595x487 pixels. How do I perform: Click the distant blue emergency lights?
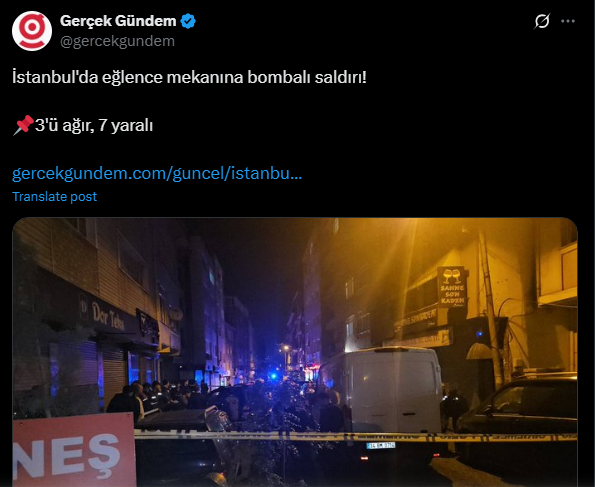(274, 376)
